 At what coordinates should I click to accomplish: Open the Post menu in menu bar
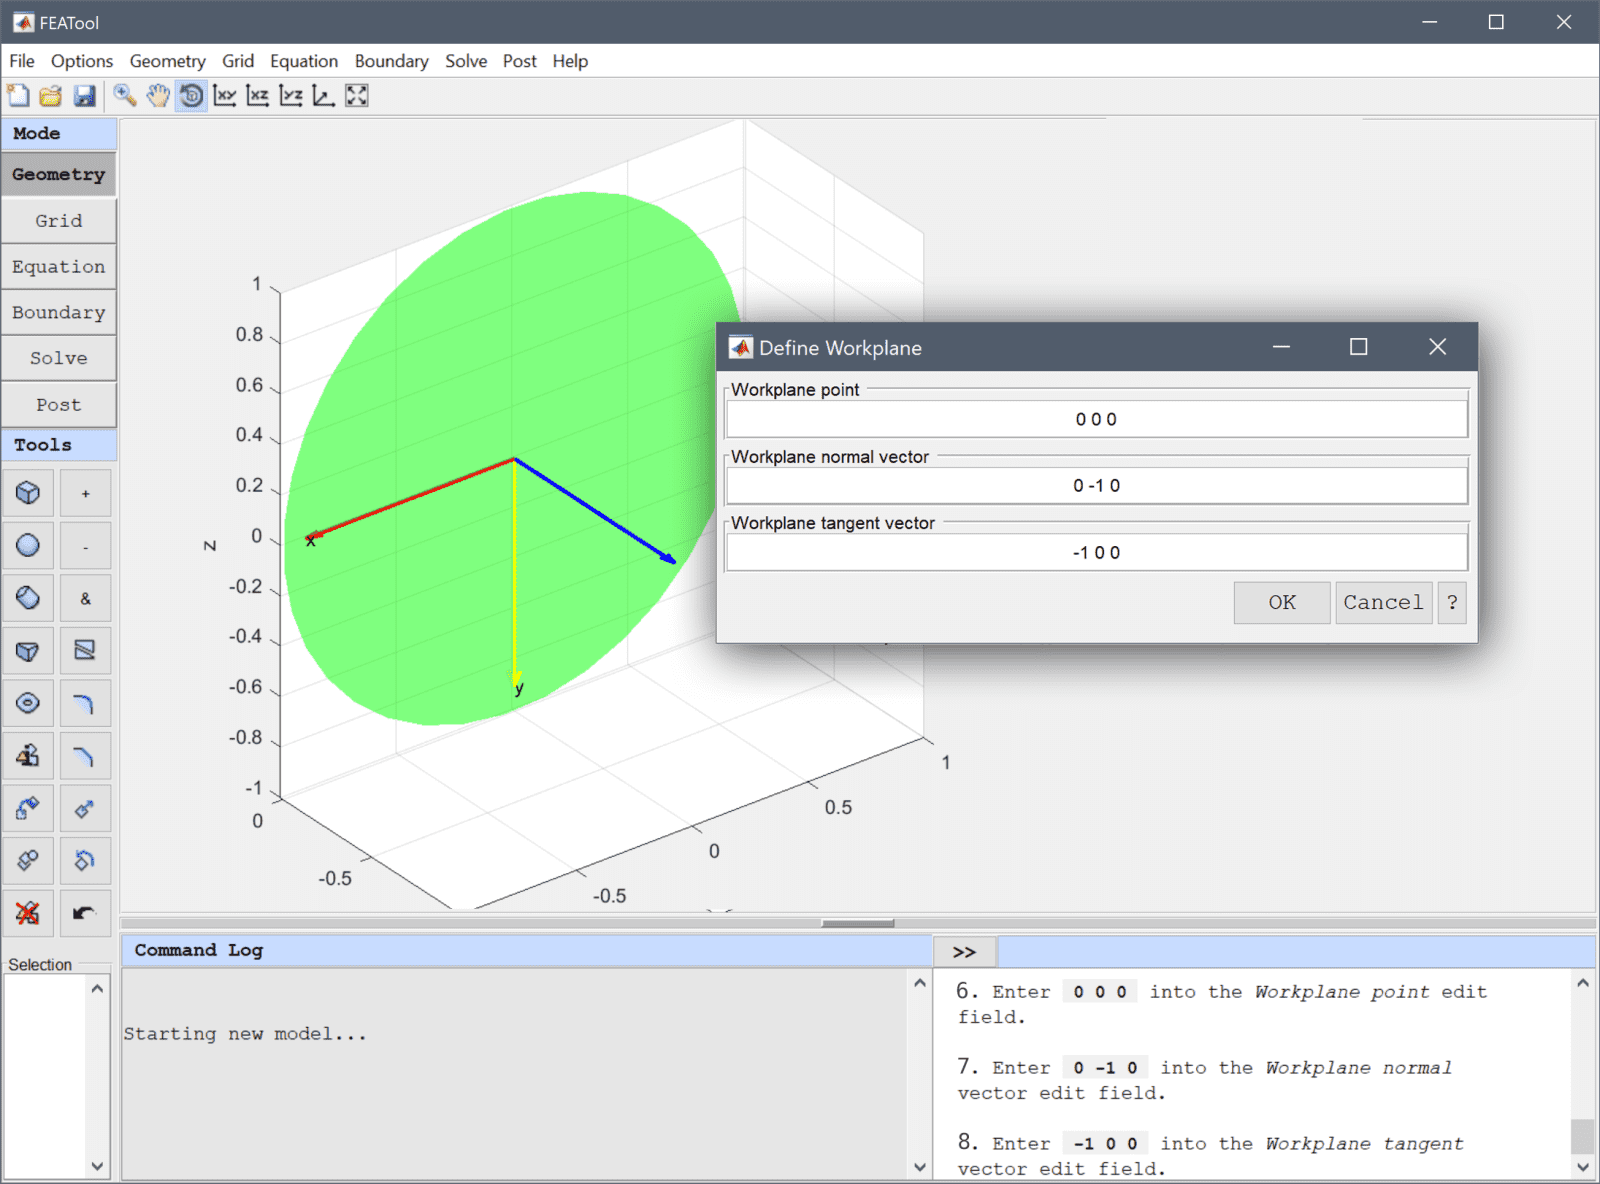coord(519,61)
